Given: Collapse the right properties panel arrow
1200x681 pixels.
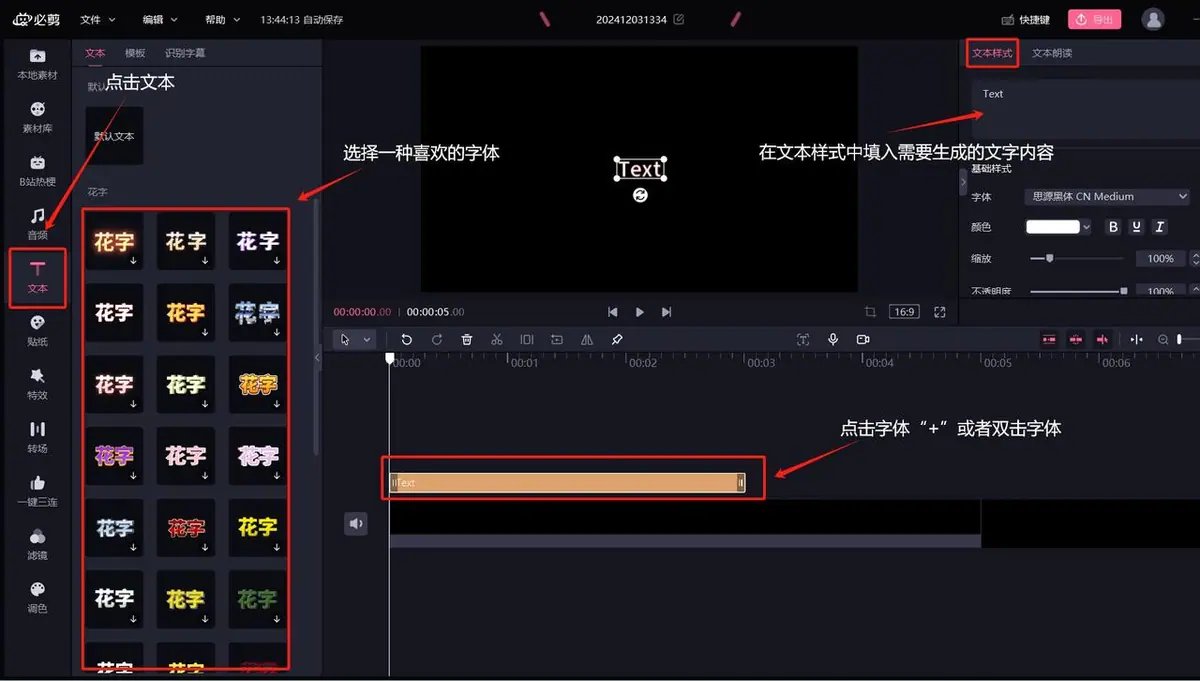Looking at the screenshot, I should point(964,183).
